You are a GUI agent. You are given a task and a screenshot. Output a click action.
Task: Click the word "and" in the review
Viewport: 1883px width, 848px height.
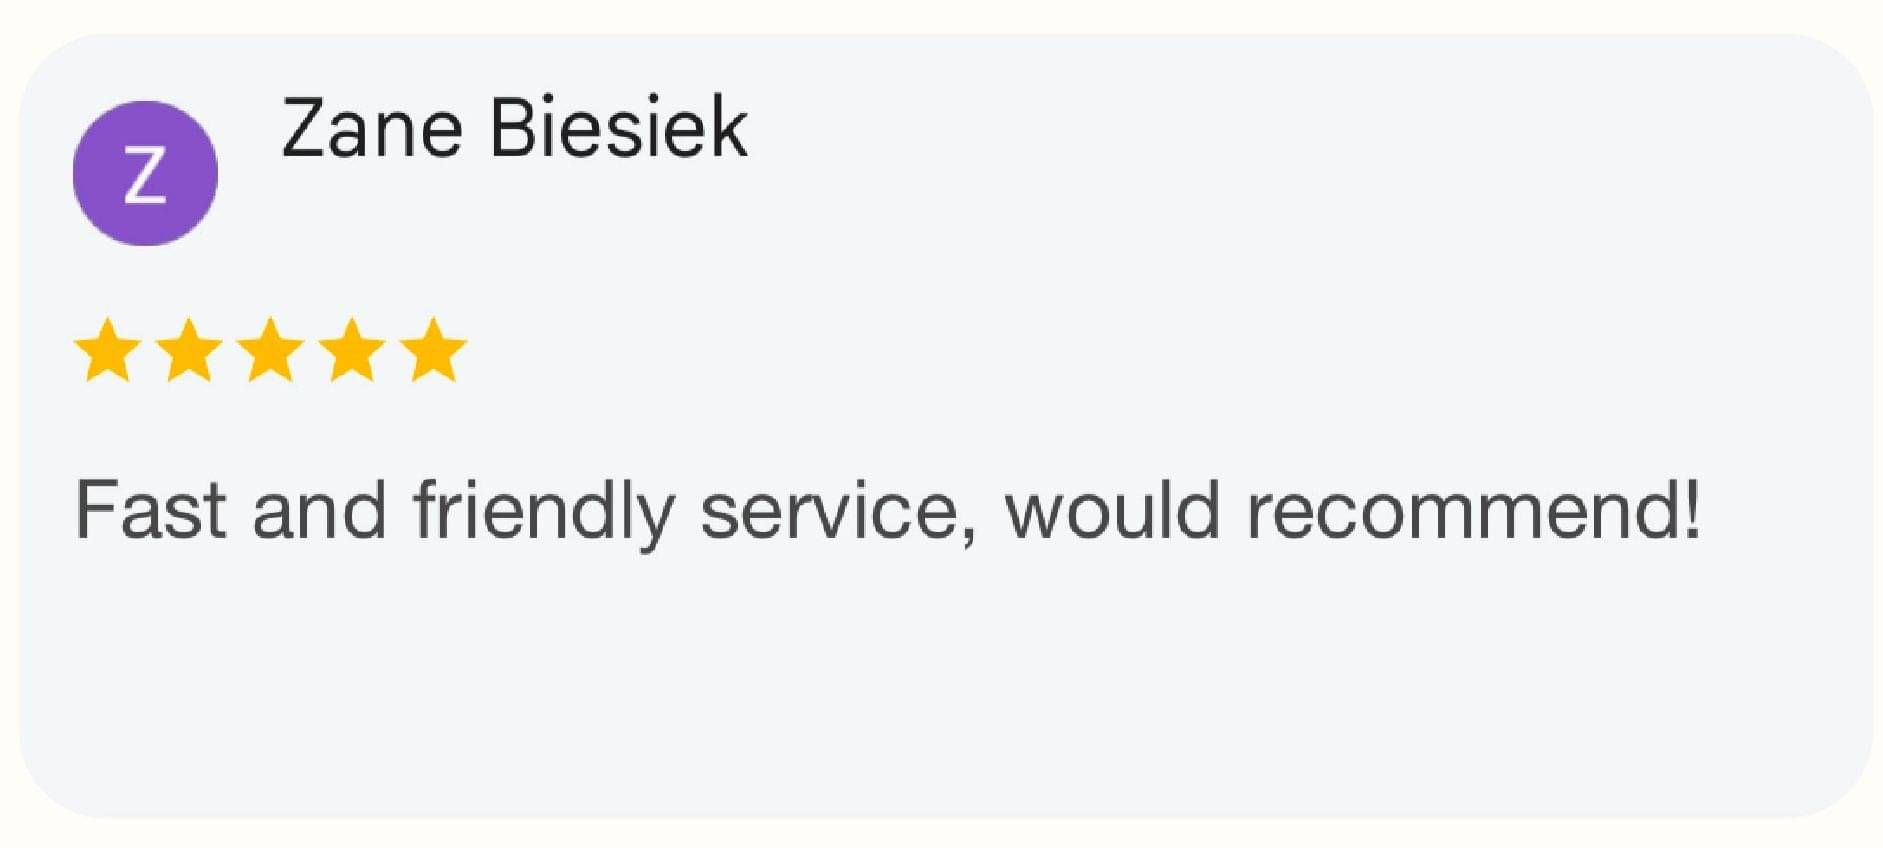[x=319, y=510]
